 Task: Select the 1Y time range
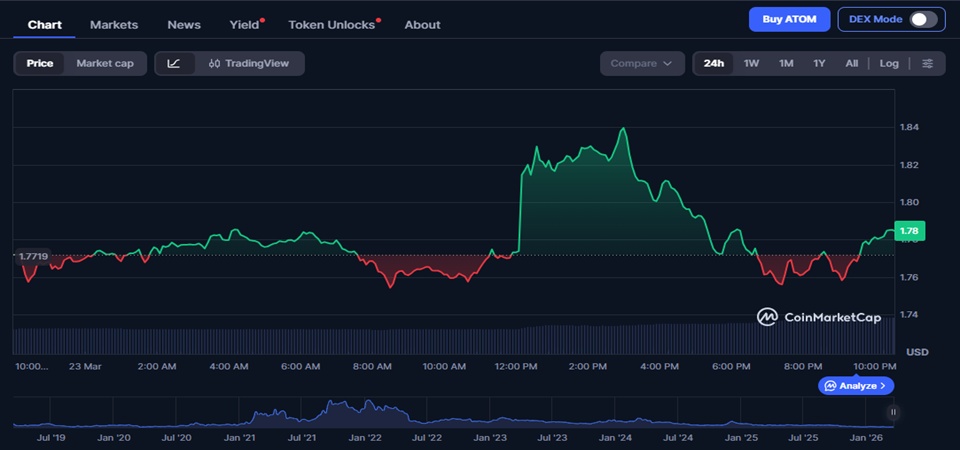[x=819, y=64]
